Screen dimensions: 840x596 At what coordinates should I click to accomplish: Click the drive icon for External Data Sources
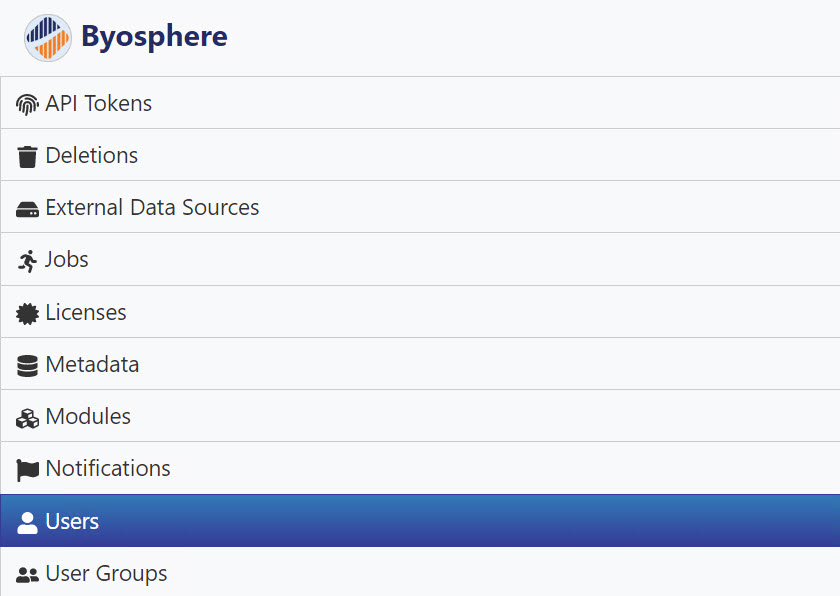[27, 209]
